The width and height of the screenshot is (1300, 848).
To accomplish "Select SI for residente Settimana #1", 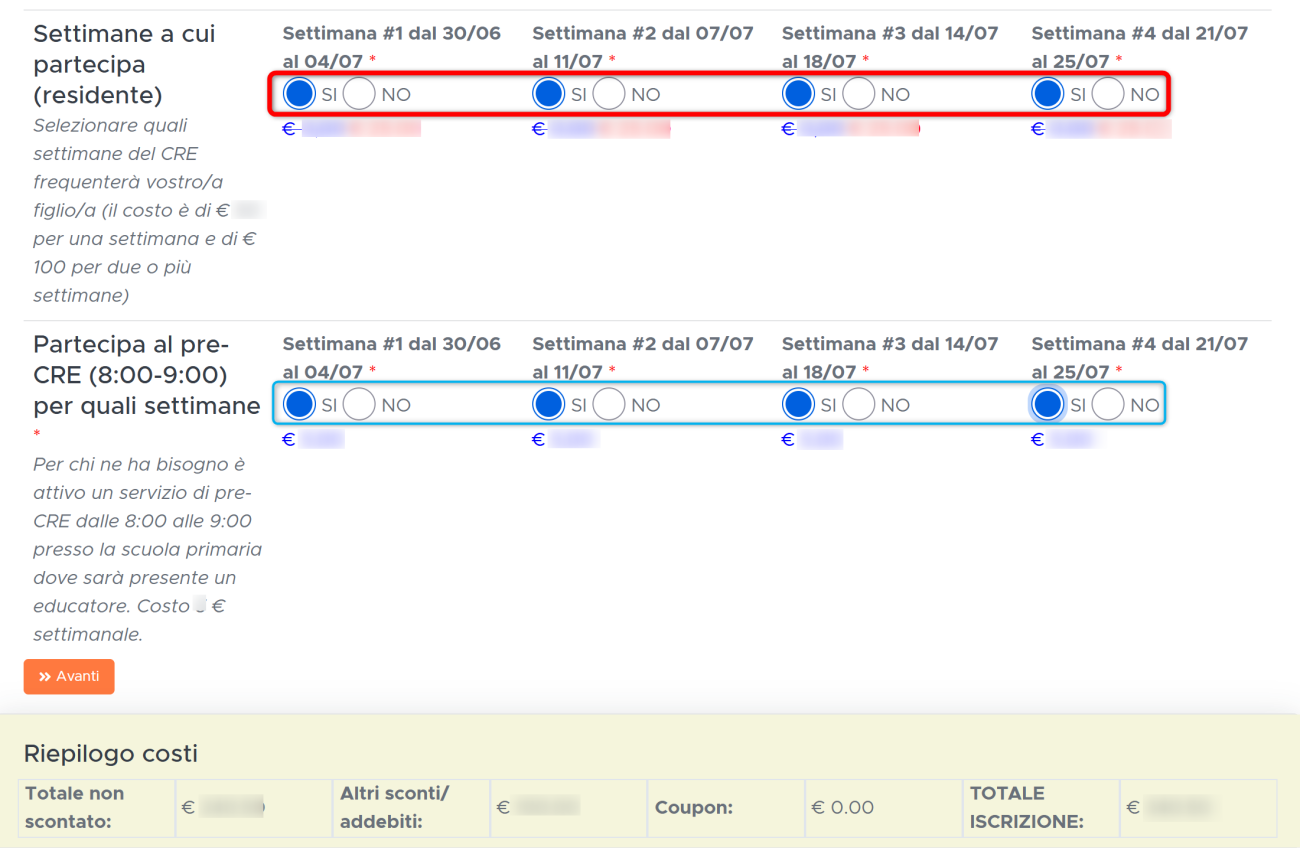I will pos(299,94).
